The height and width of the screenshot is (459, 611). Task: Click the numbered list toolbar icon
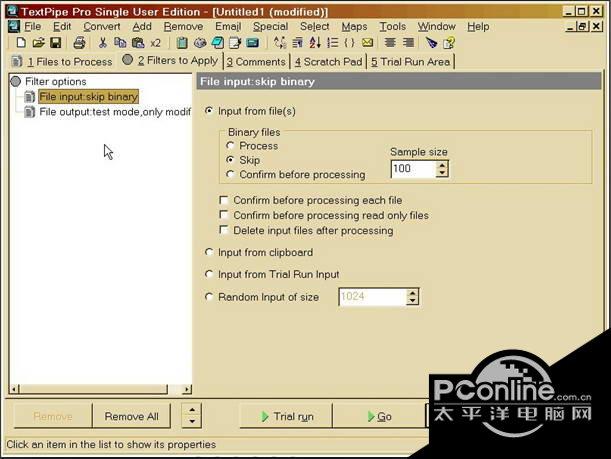(x=332, y=42)
